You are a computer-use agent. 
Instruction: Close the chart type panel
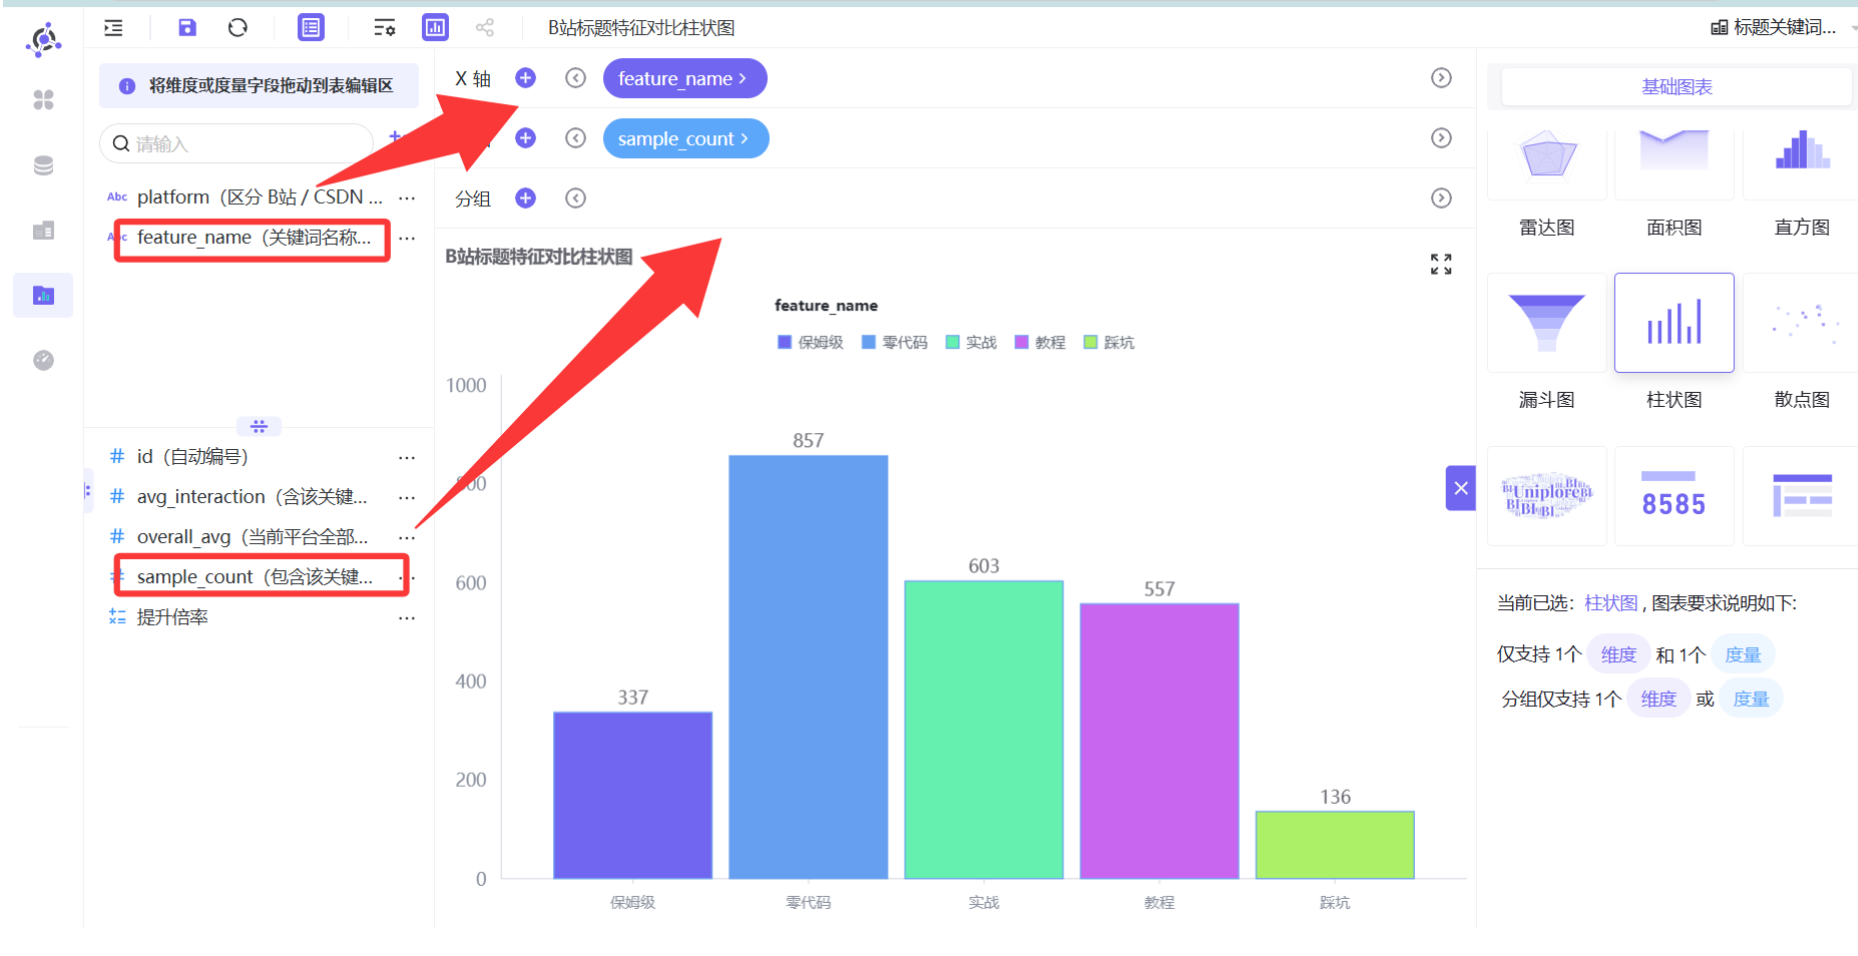click(x=1461, y=488)
